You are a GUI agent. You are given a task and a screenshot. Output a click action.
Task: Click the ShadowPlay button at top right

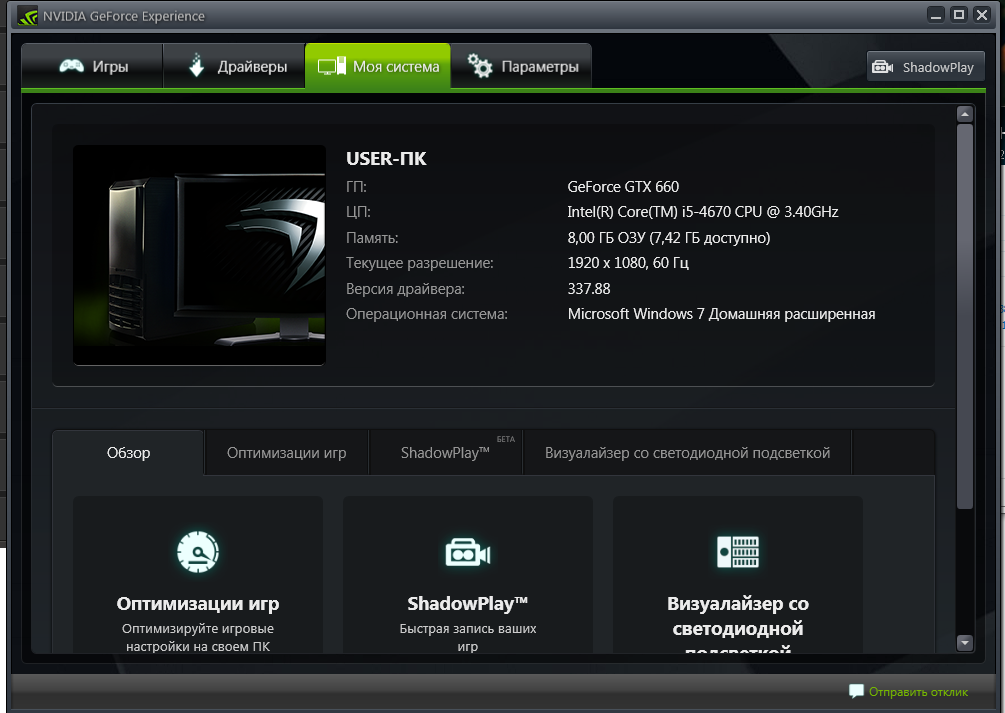[x=926, y=67]
